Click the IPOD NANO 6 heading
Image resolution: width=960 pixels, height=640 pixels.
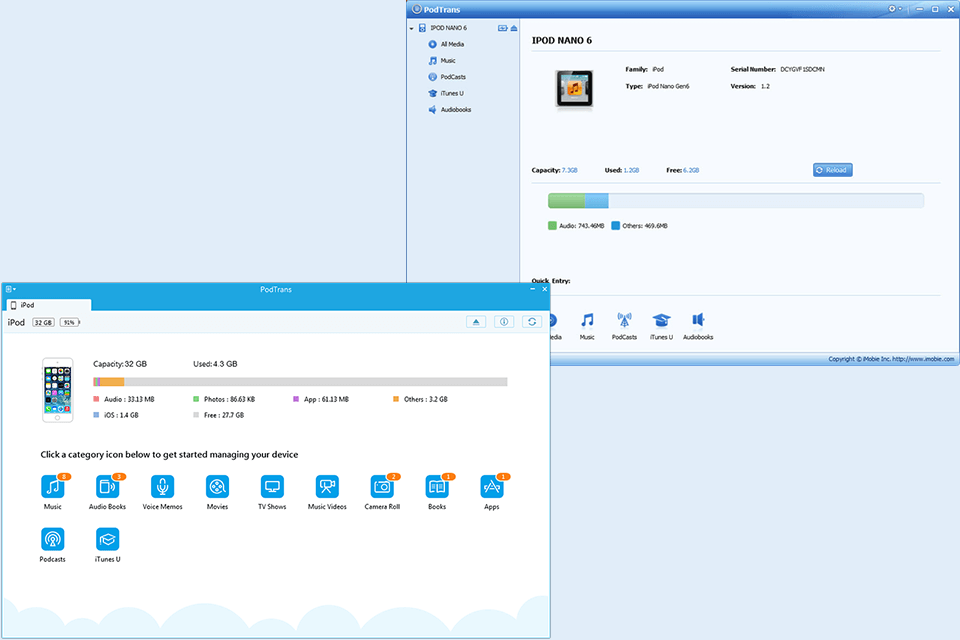562,40
